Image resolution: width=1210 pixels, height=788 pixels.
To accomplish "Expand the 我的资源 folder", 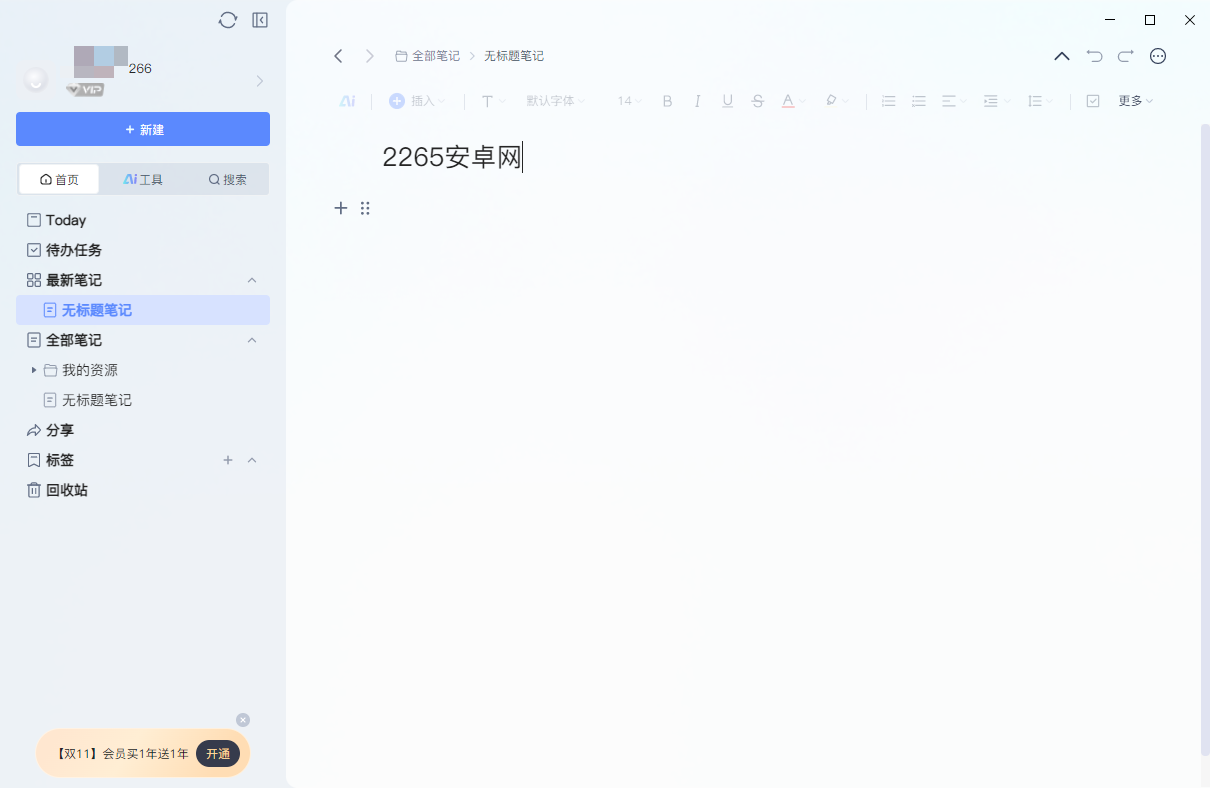I will [x=36, y=370].
